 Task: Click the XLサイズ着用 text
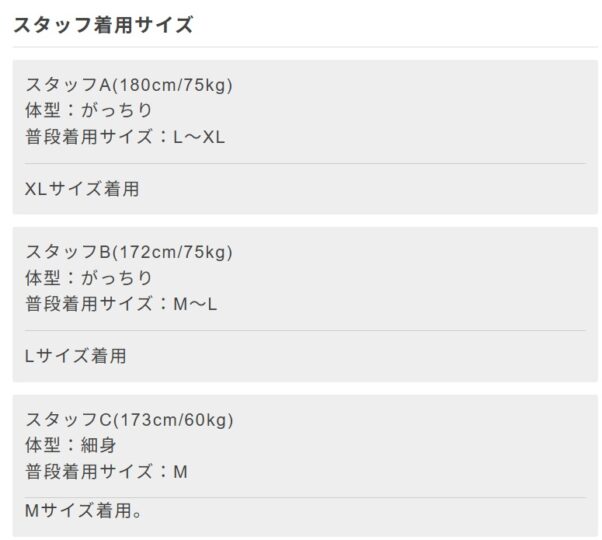(82, 189)
